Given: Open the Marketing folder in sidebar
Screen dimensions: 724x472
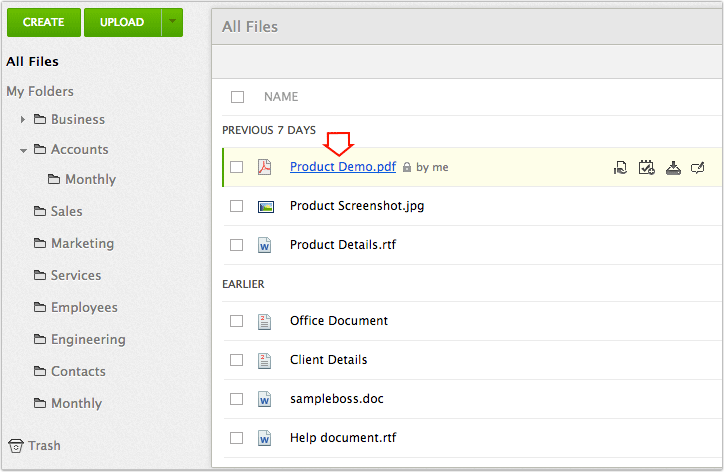Looking at the screenshot, I should pos(82,243).
